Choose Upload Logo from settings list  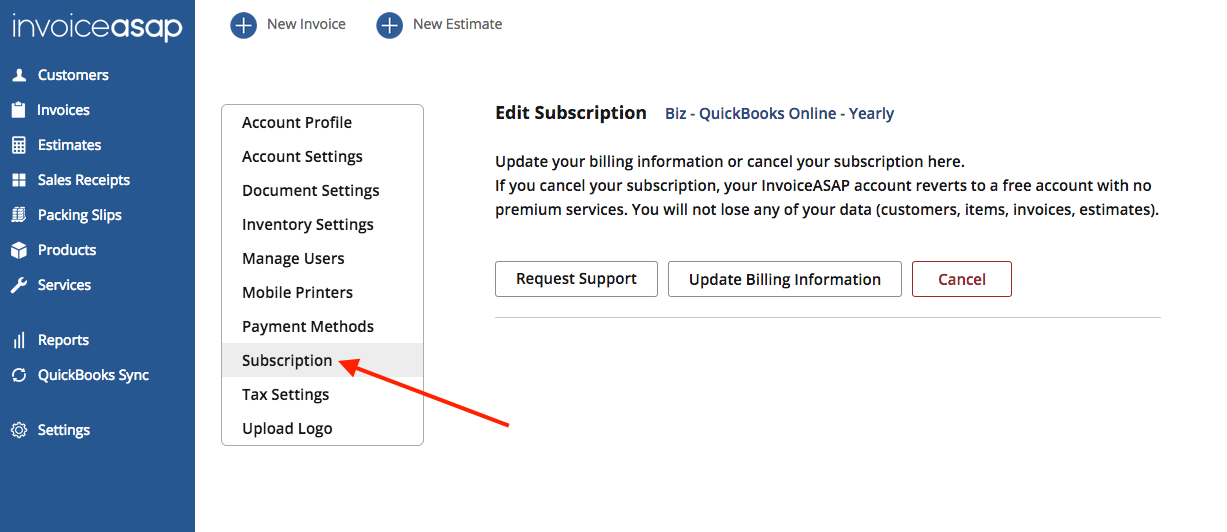(x=287, y=428)
